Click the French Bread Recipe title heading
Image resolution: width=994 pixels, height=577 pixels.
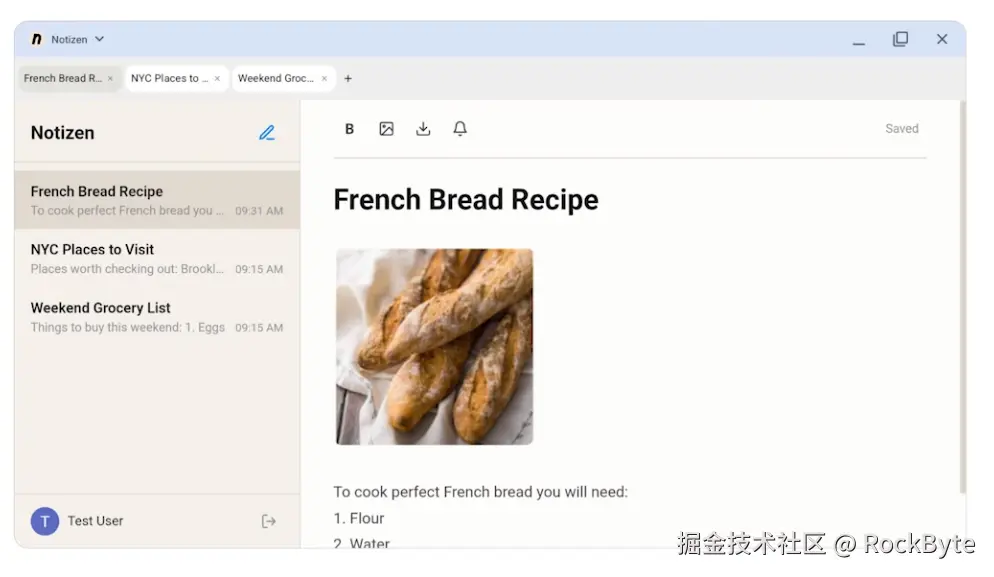[466, 200]
